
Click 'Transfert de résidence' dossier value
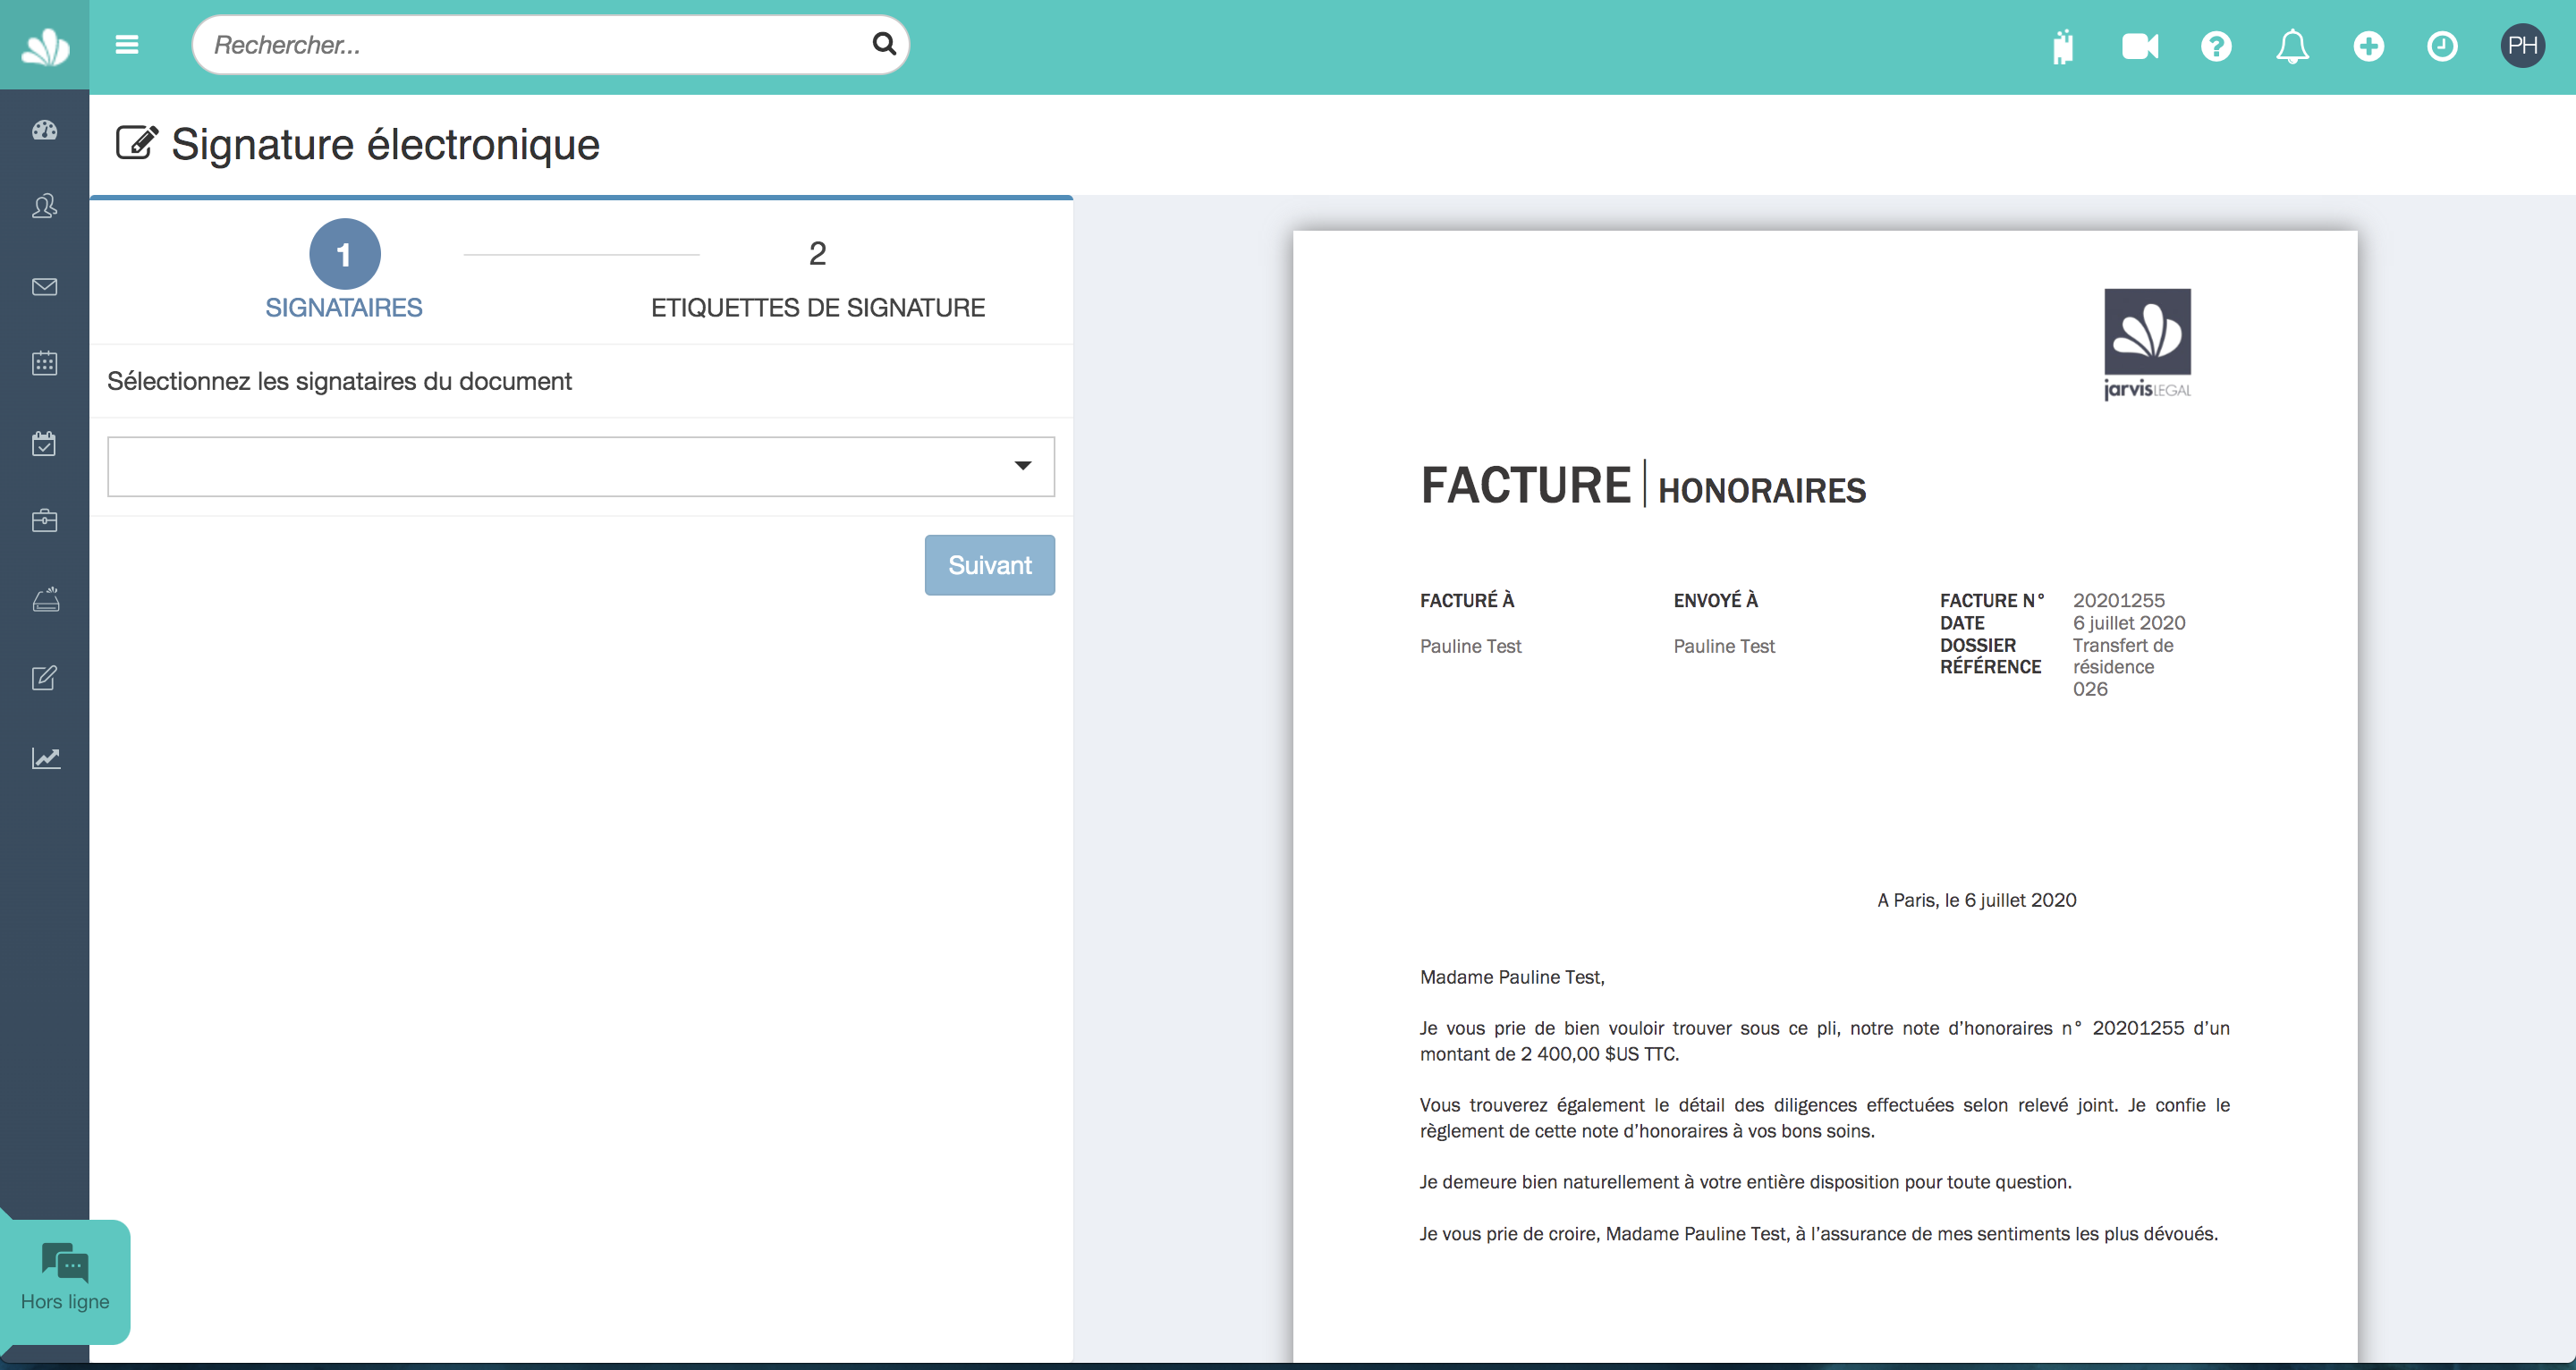pyautogui.click(x=2122, y=656)
